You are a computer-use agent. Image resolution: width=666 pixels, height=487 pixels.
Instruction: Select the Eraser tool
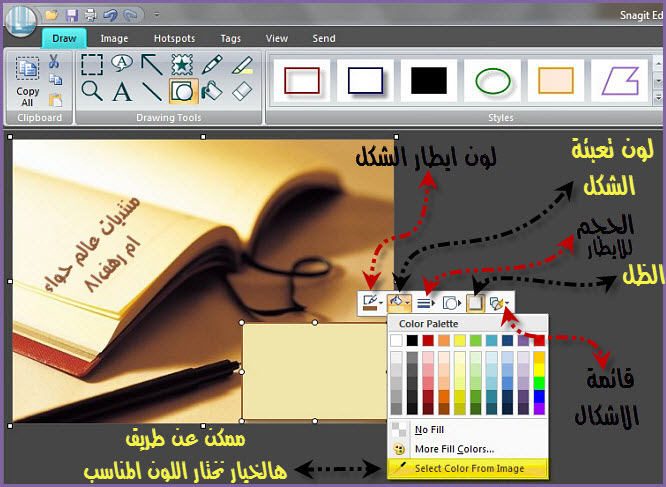point(242,92)
